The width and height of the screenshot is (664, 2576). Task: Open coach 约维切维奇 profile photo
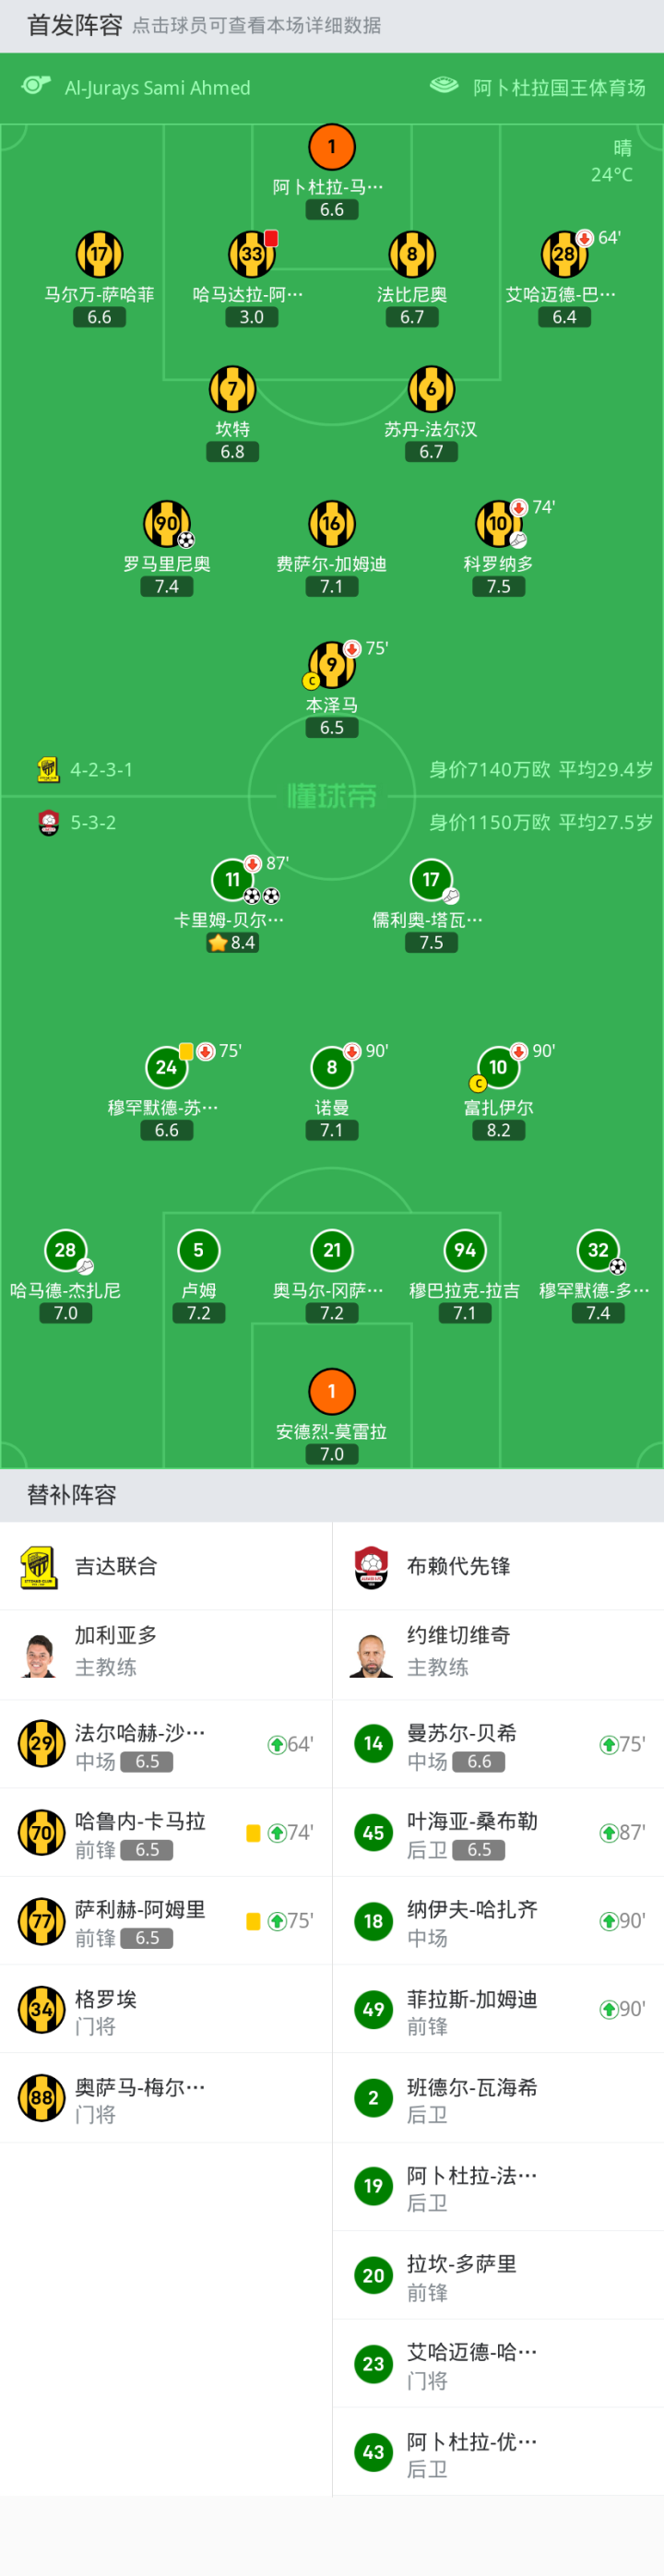pos(371,1655)
